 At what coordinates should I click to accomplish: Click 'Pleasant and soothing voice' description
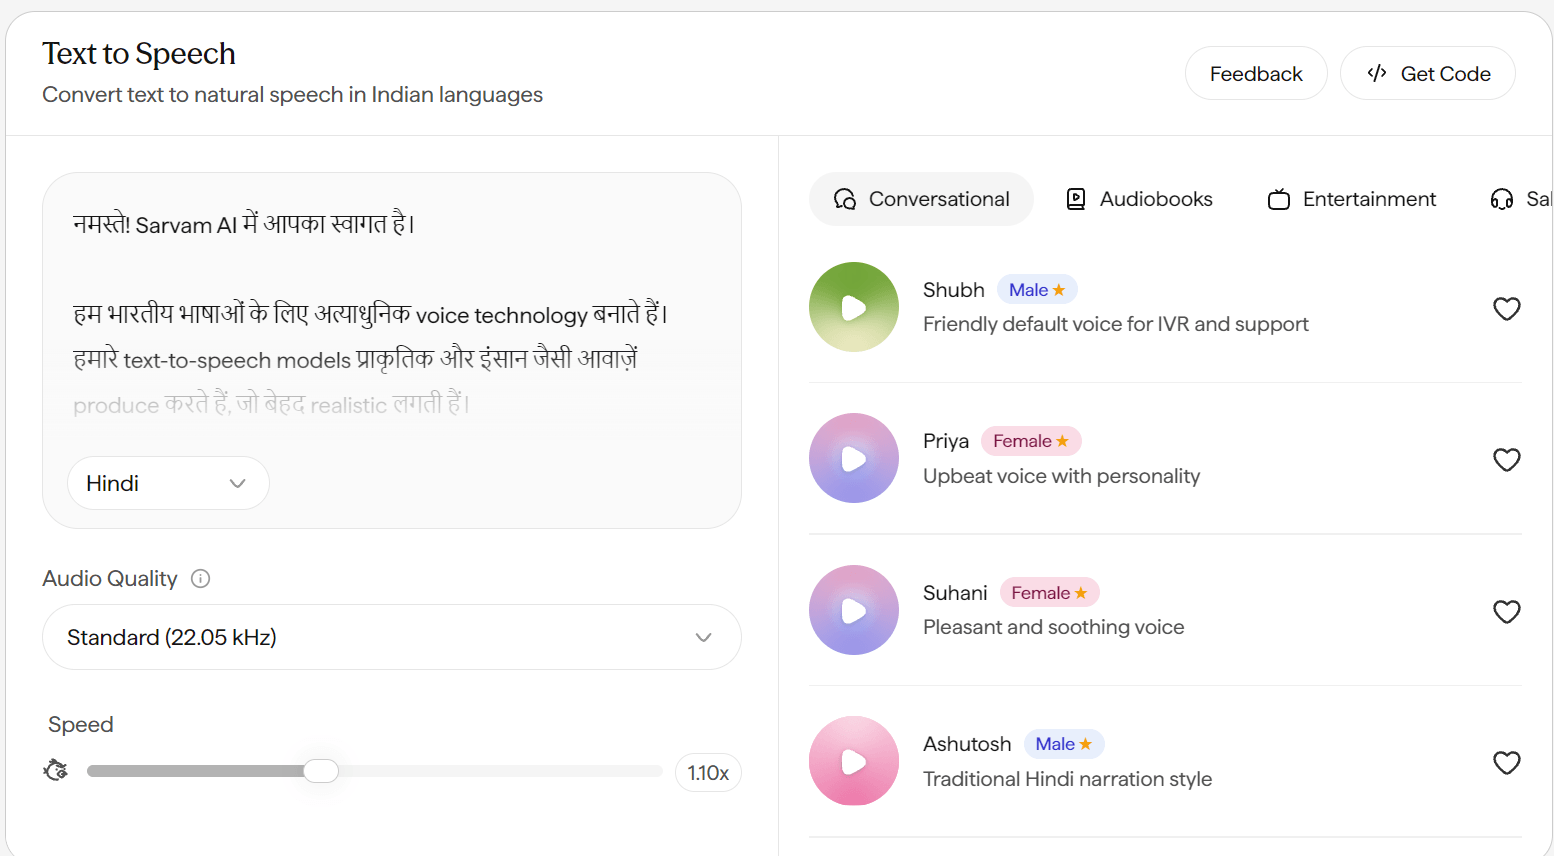pos(1053,627)
